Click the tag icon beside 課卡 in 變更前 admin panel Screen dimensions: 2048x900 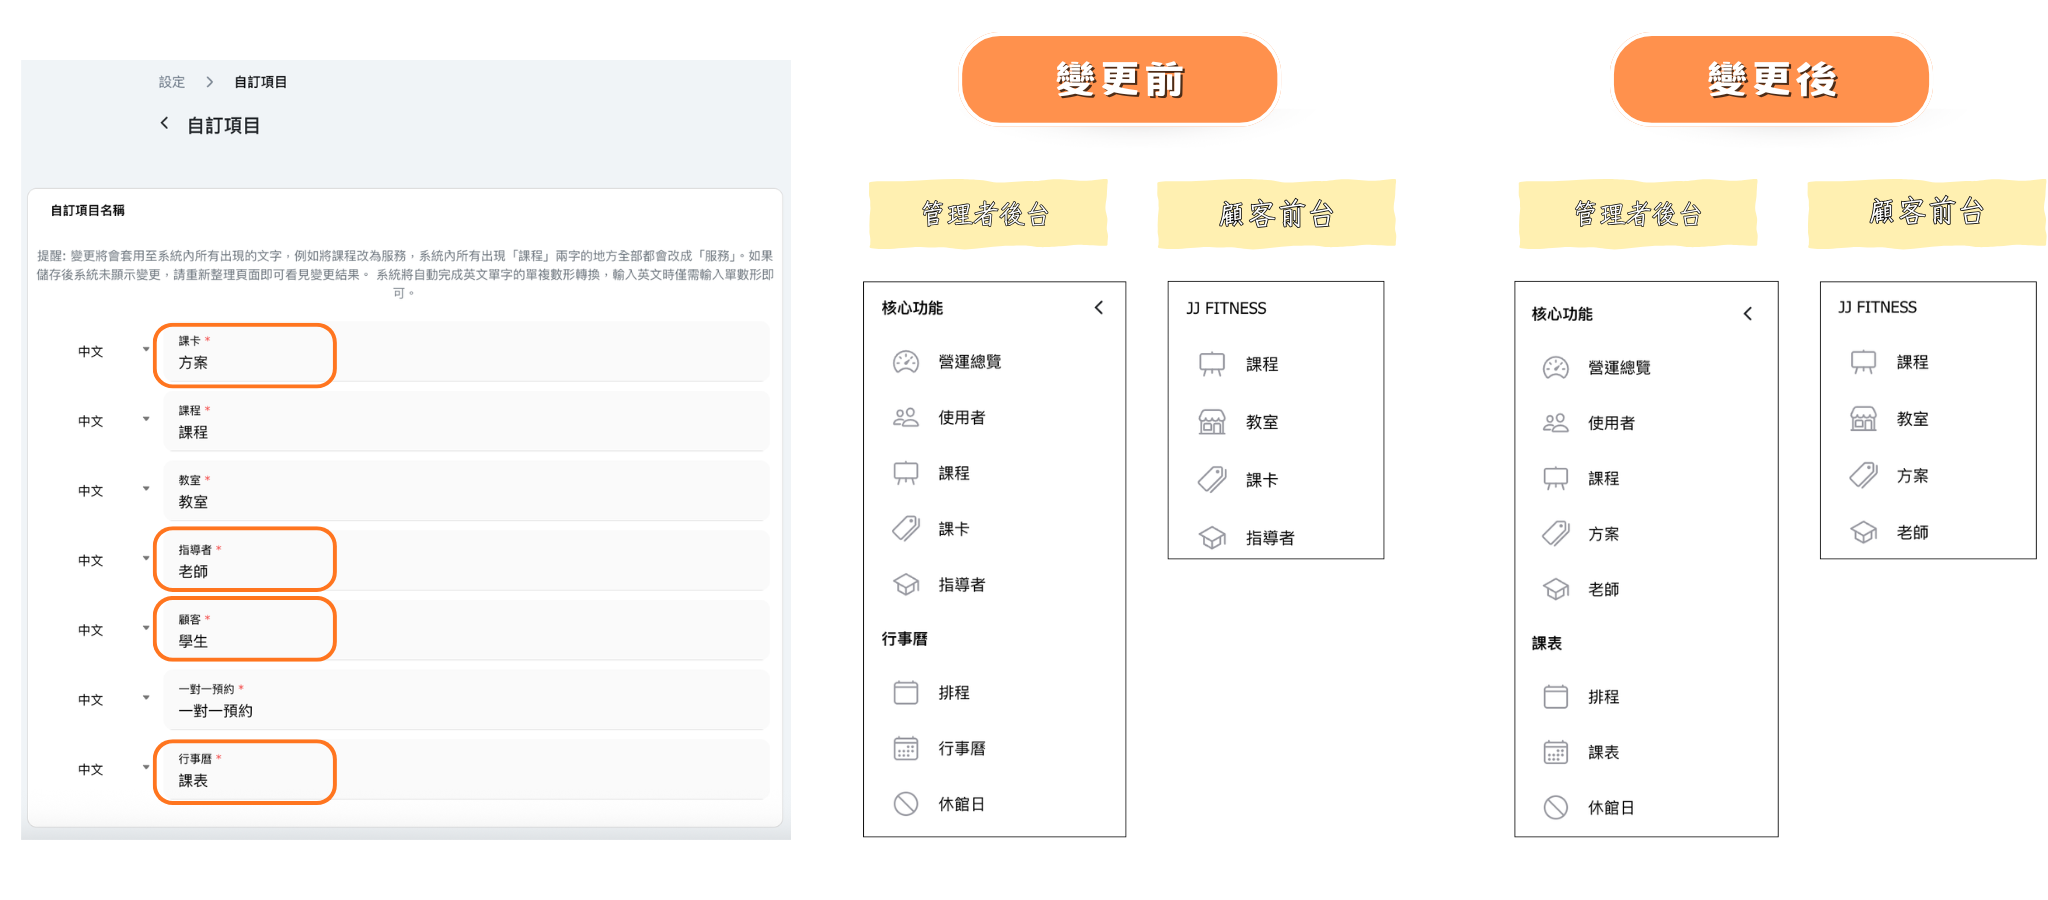[x=905, y=529]
